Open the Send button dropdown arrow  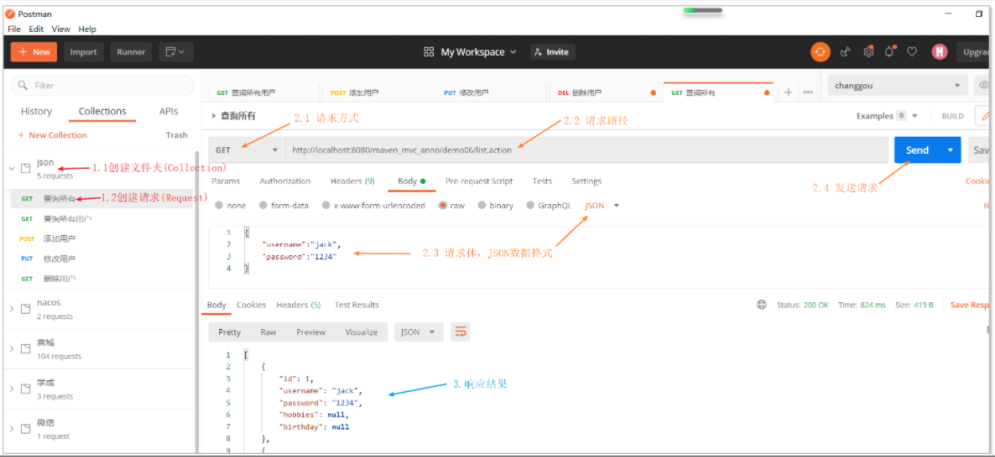[x=950, y=150]
